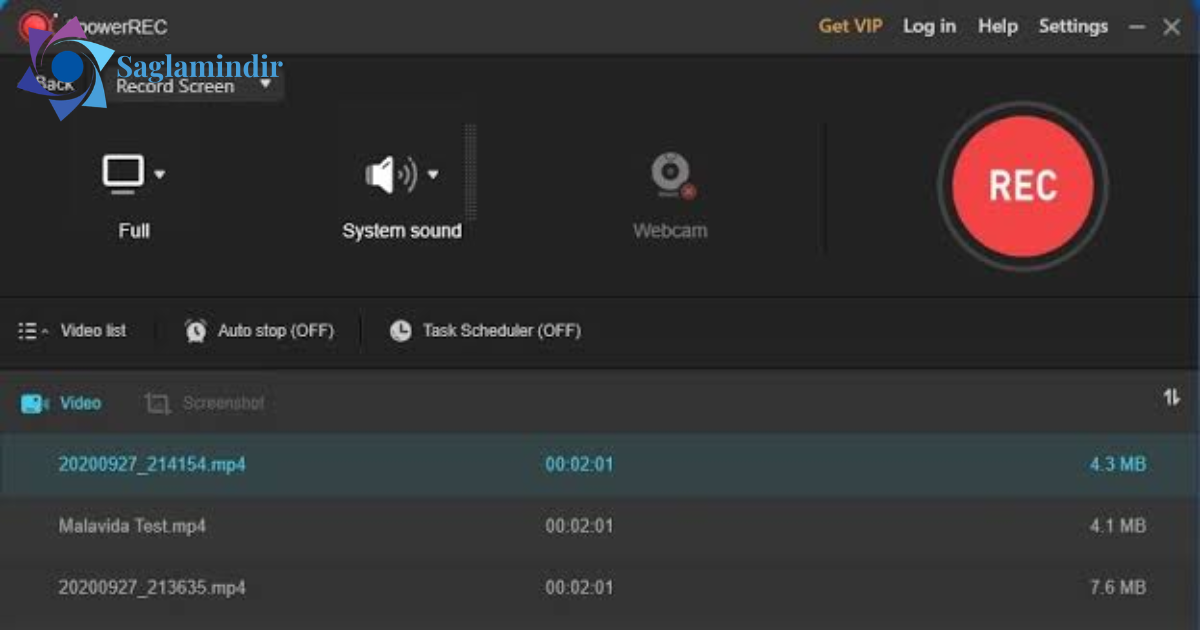The width and height of the screenshot is (1200, 630).
Task: Click the Task Scheduler clock icon
Action: click(x=400, y=331)
